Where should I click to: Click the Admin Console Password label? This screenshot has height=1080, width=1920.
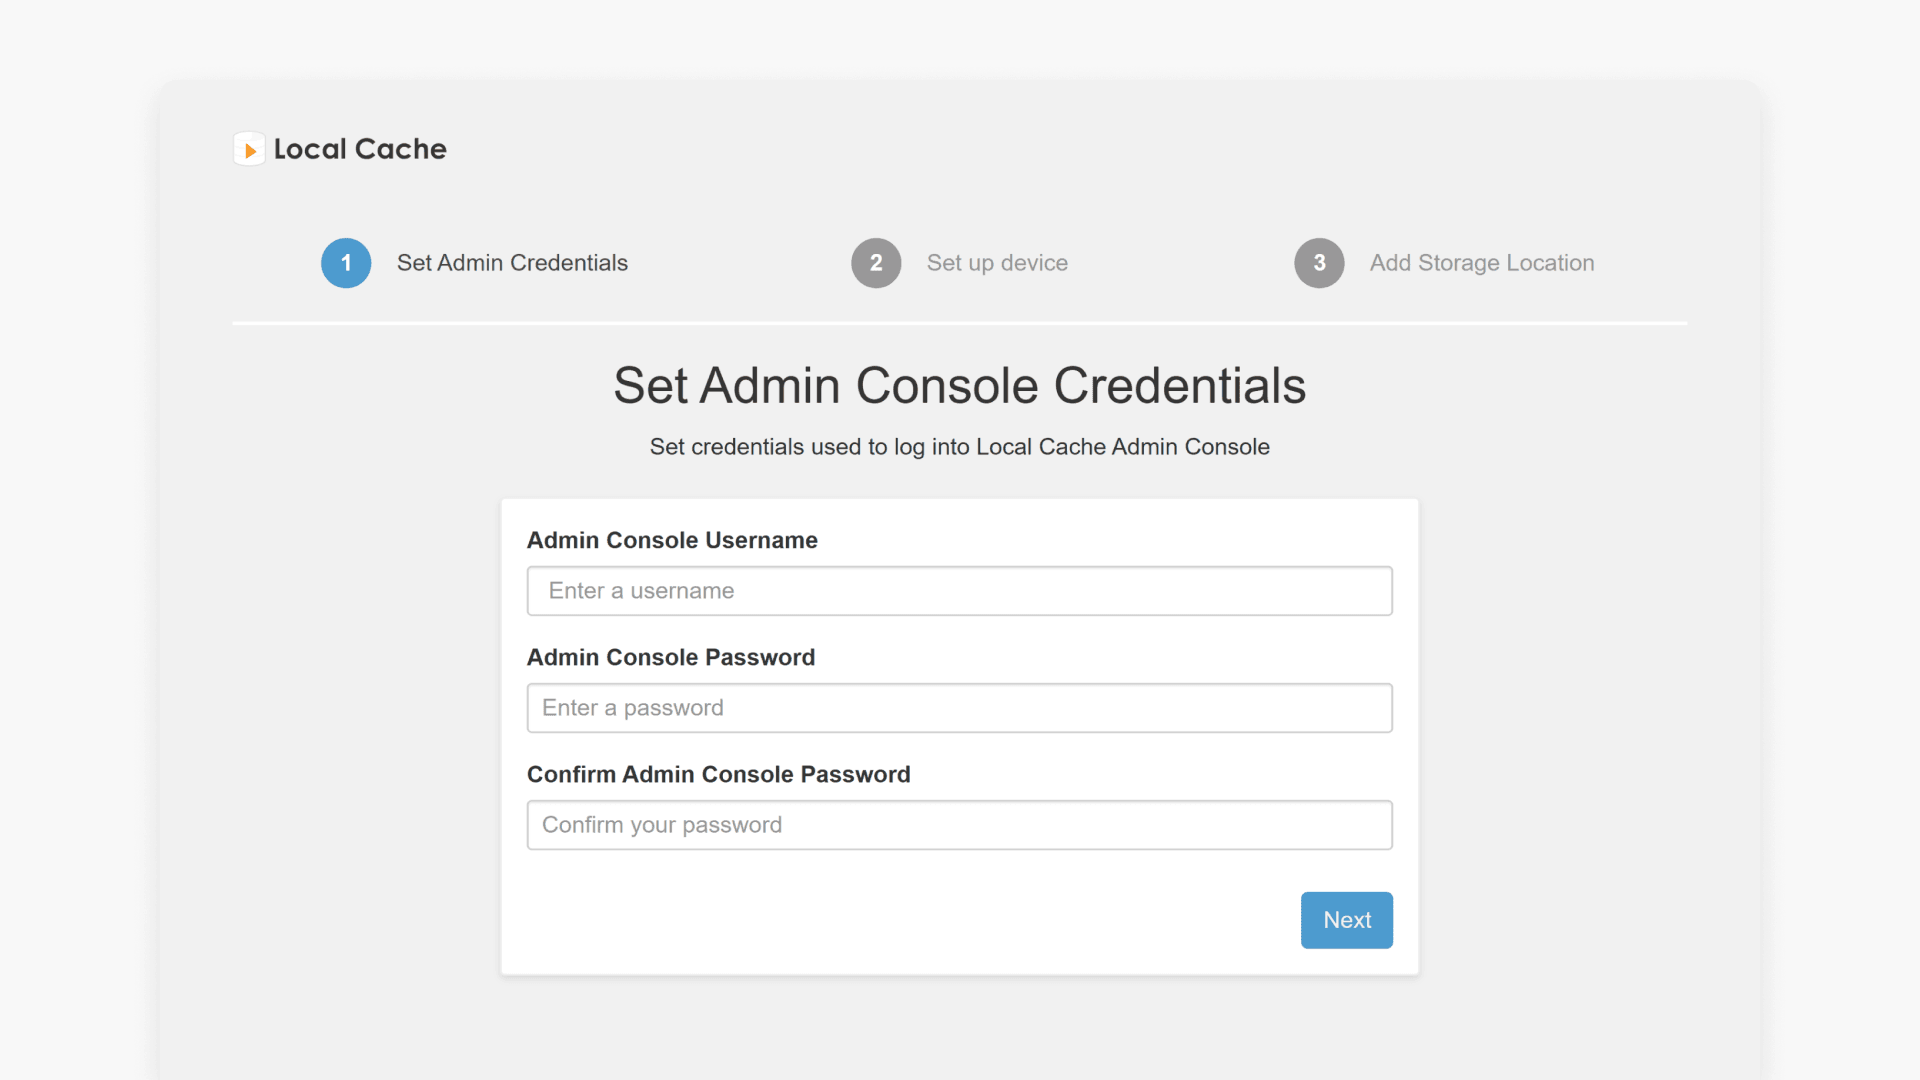[x=671, y=657]
